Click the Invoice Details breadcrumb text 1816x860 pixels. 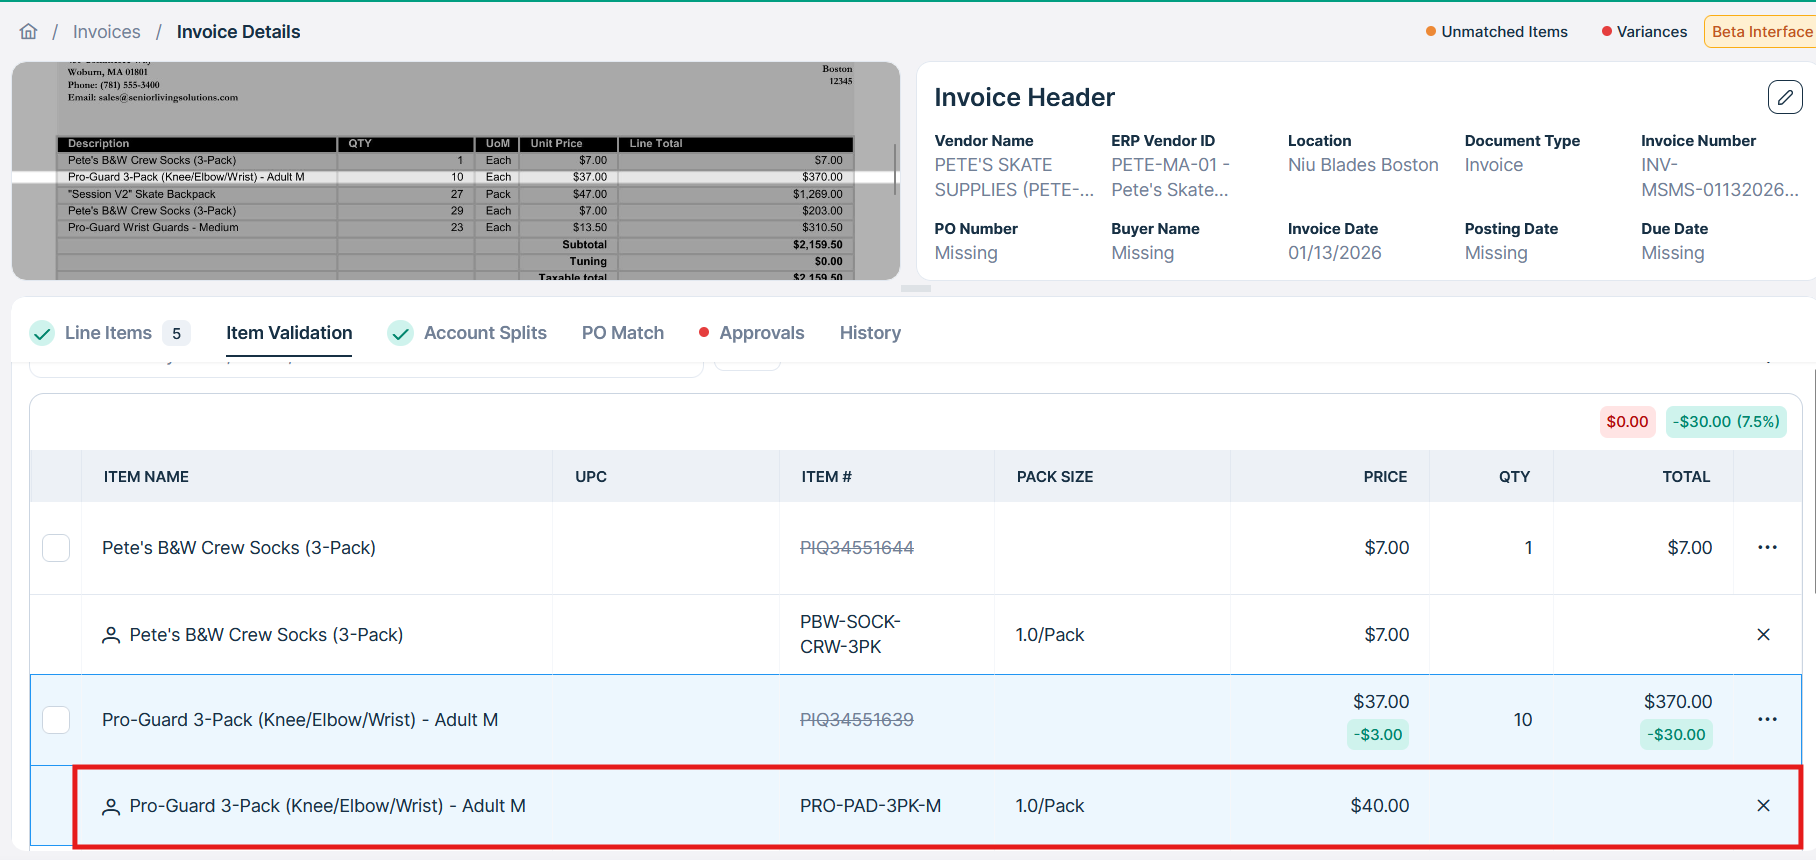238,32
